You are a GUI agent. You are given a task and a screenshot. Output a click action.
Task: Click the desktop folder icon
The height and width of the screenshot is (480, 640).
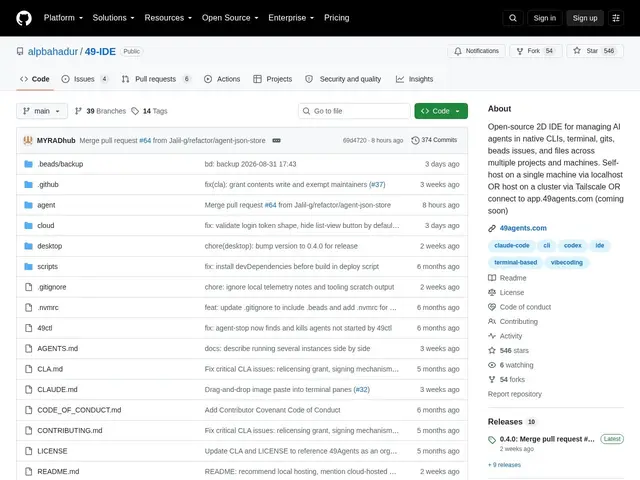click(x=28, y=246)
